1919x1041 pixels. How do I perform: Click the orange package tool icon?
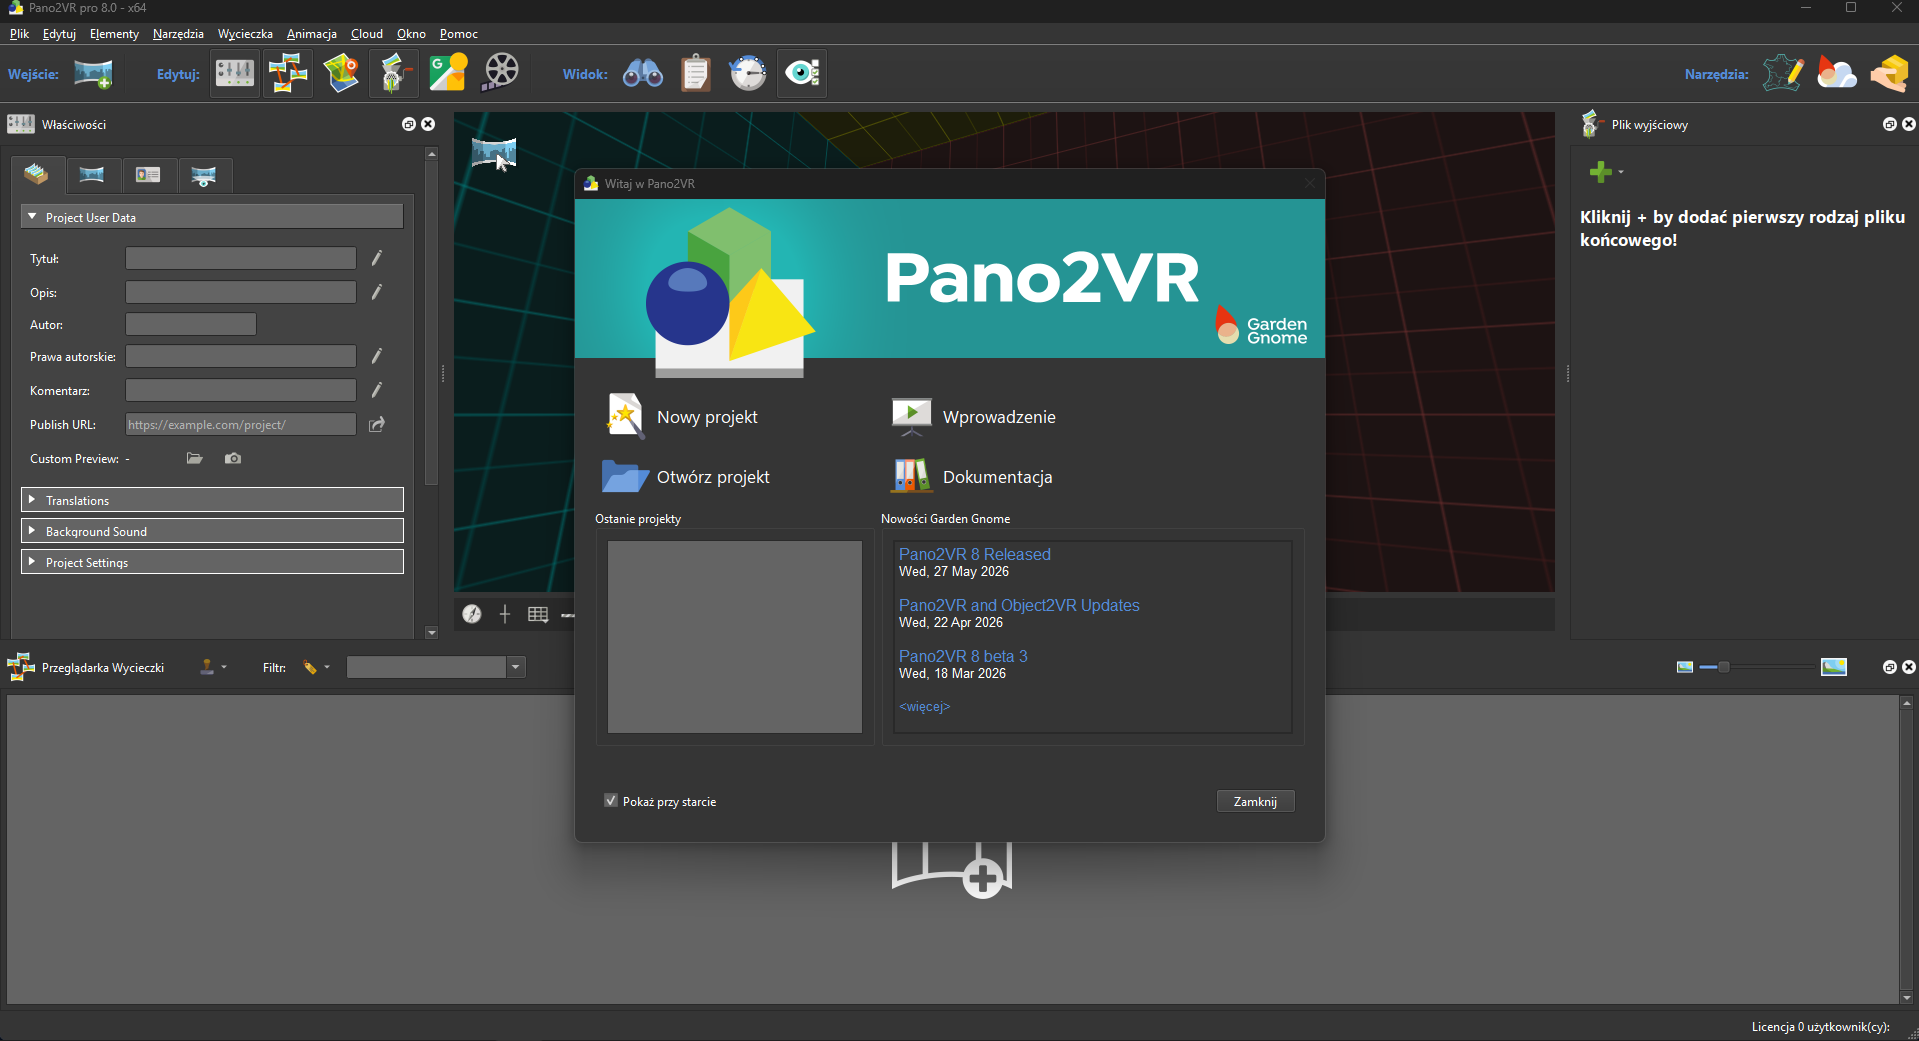pos(1890,74)
